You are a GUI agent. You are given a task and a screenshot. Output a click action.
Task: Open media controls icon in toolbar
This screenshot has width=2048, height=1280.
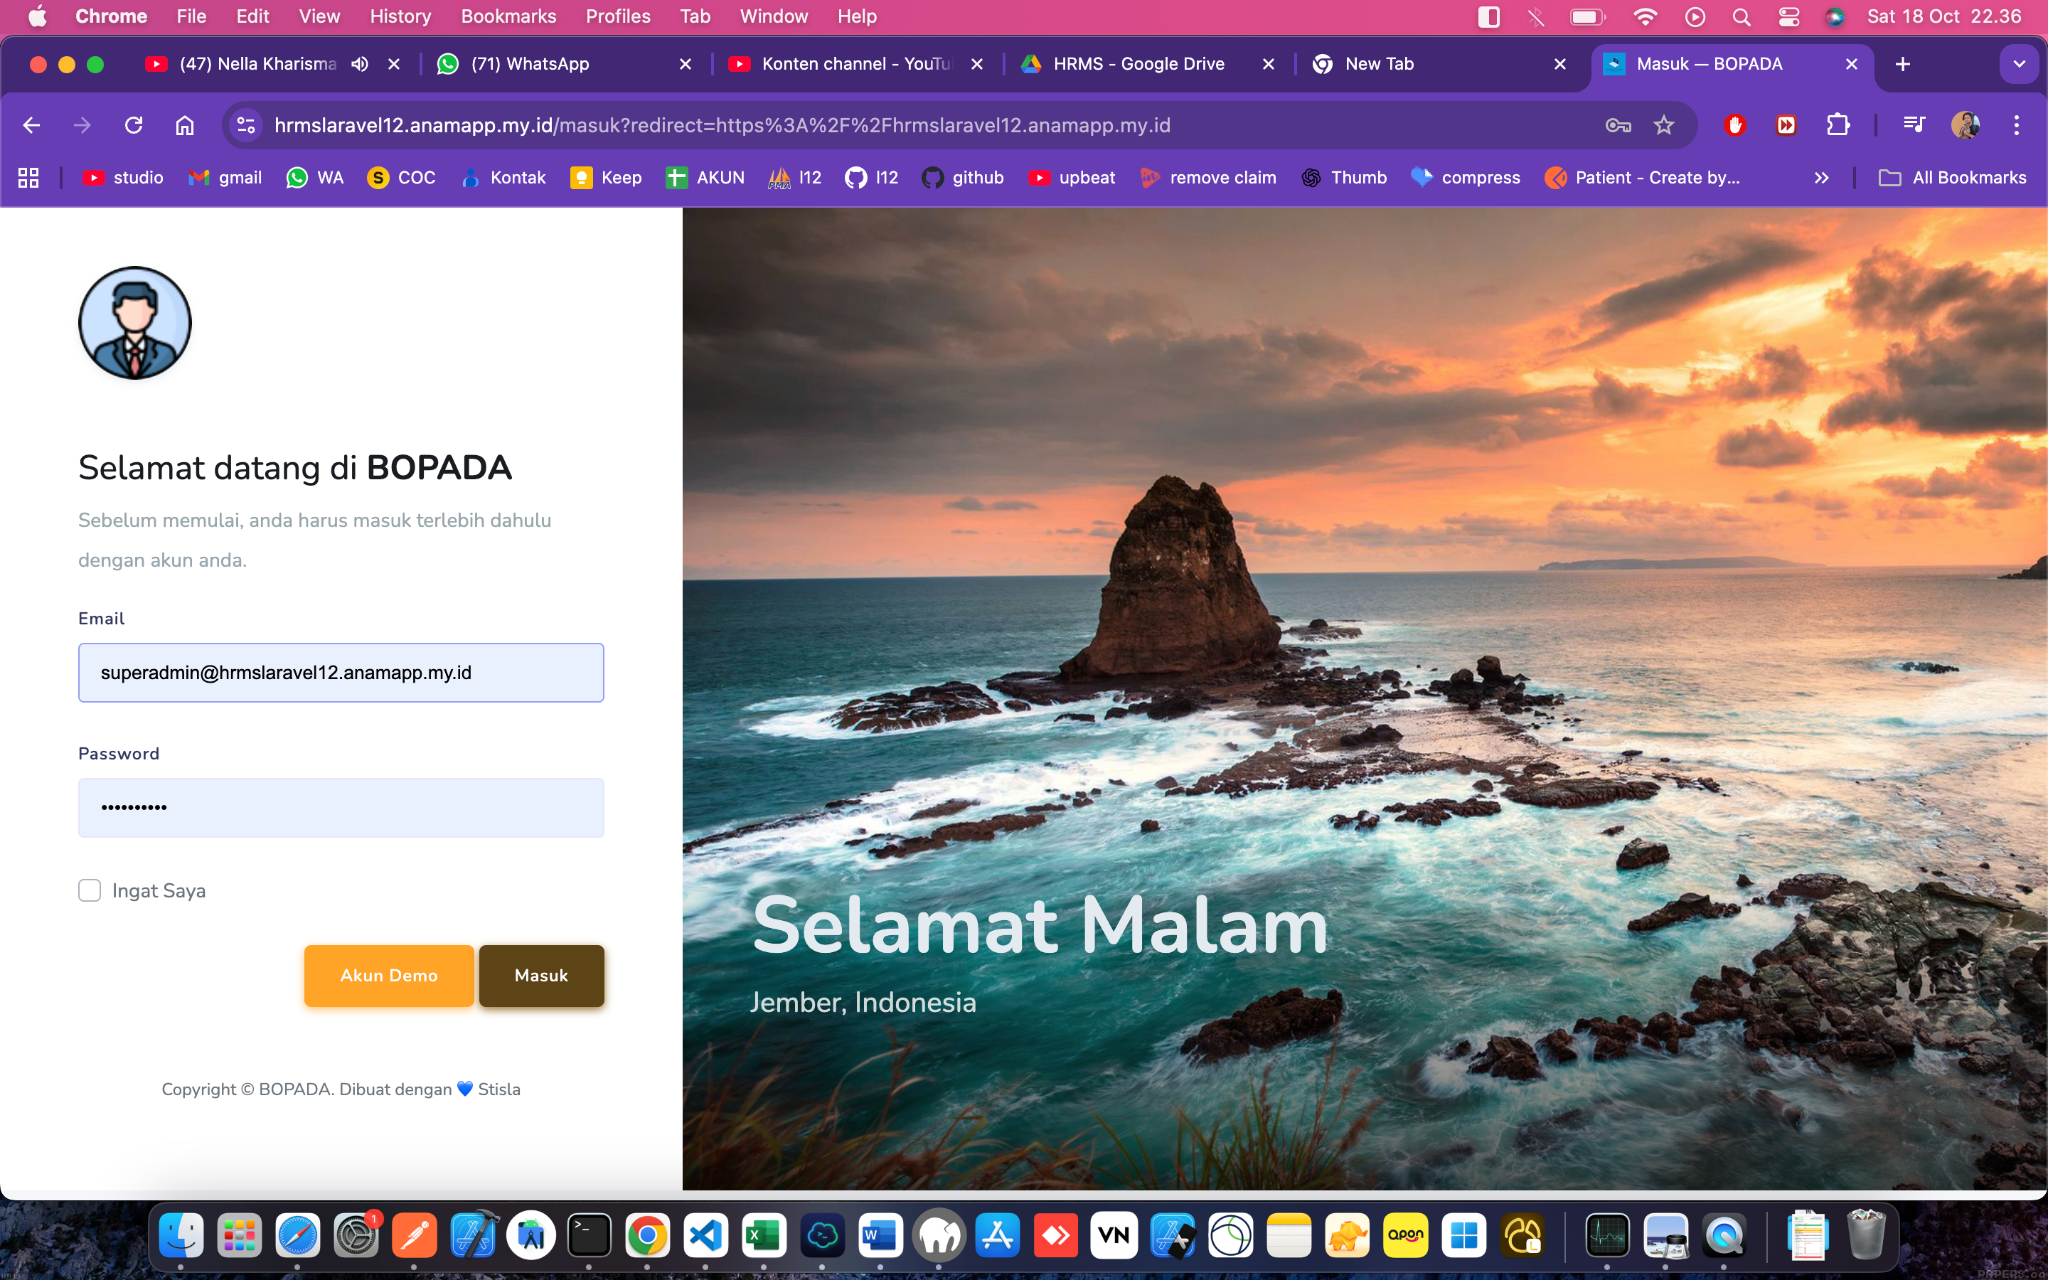point(1914,125)
